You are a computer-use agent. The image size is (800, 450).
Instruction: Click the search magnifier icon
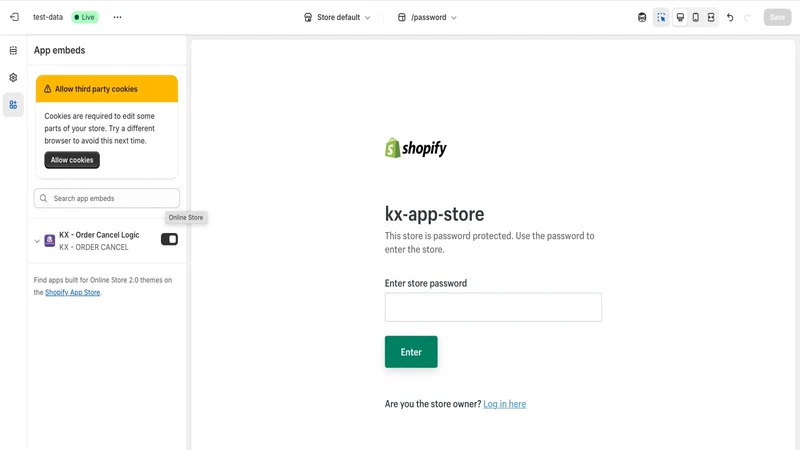(43, 198)
